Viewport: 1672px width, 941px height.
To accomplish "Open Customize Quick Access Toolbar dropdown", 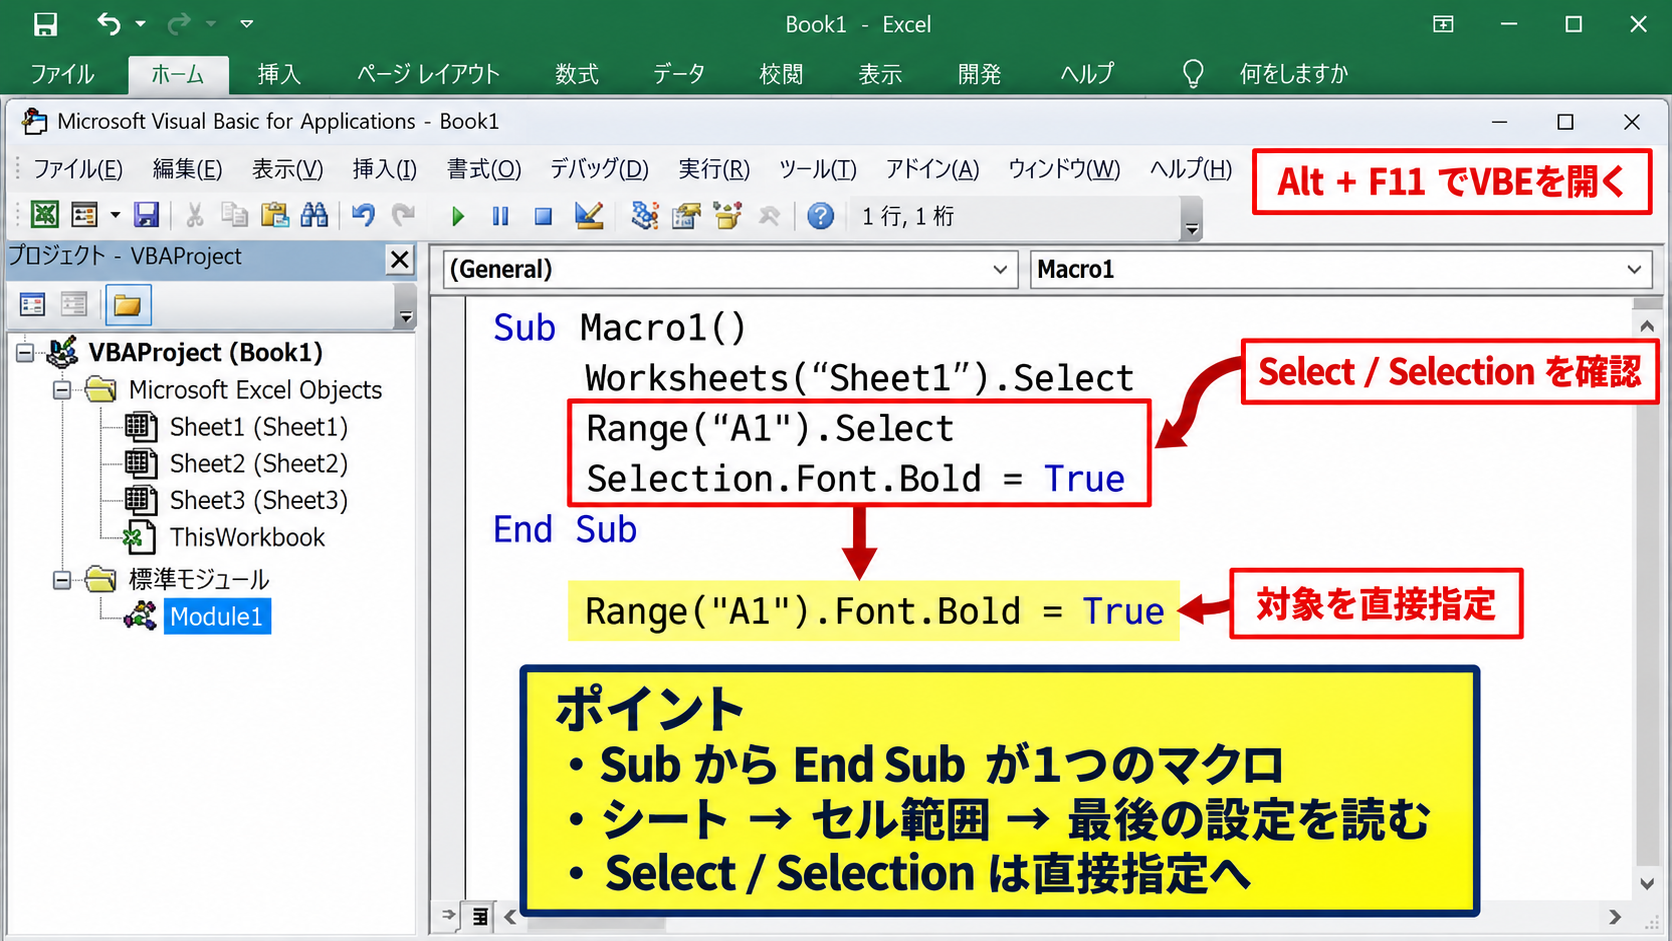I will click(246, 24).
